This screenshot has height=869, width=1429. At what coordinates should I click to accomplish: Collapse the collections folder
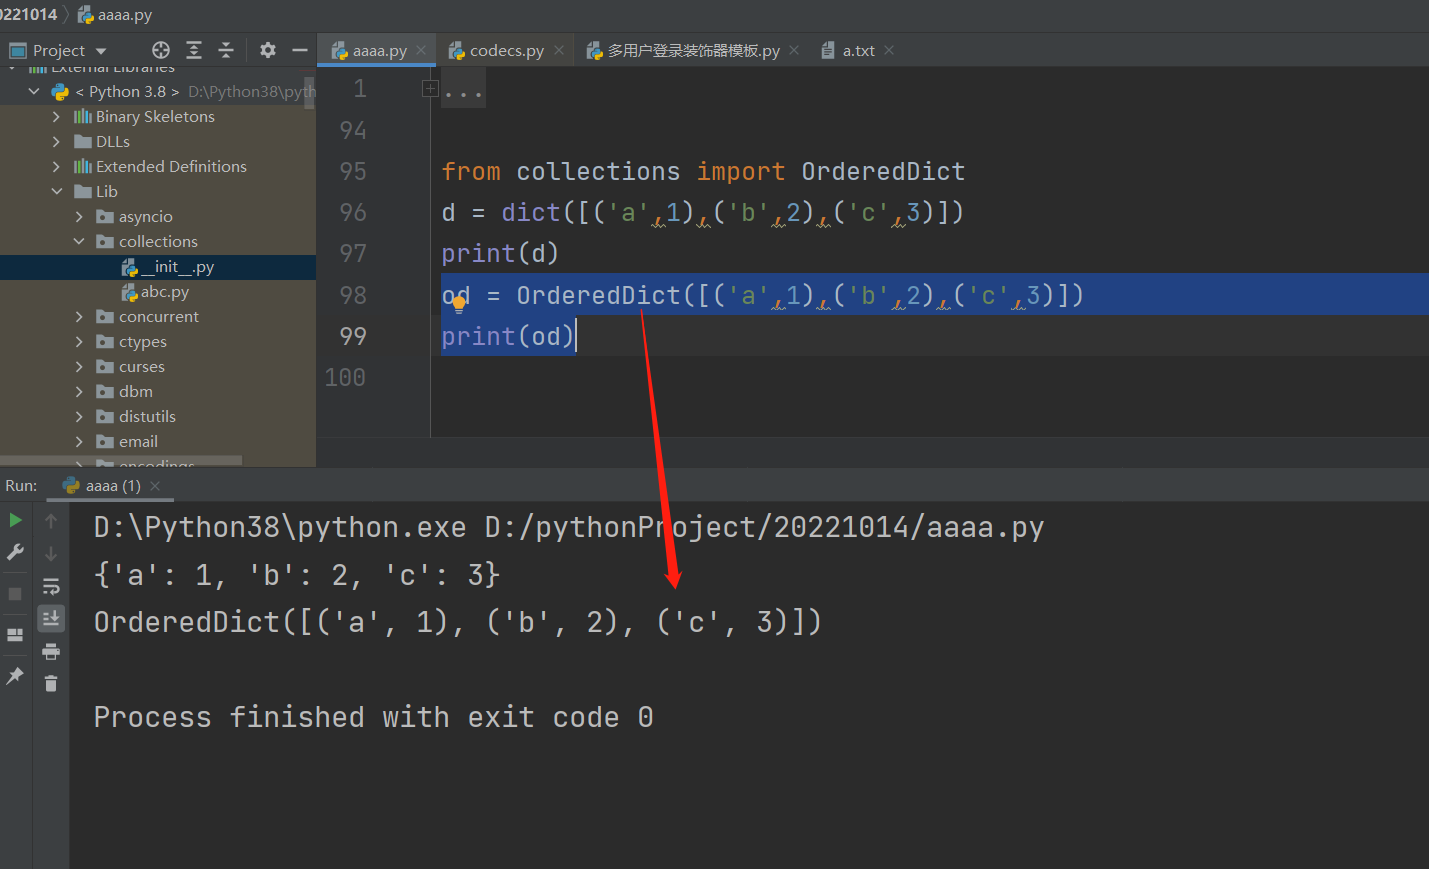pyautogui.click(x=79, y=241)
